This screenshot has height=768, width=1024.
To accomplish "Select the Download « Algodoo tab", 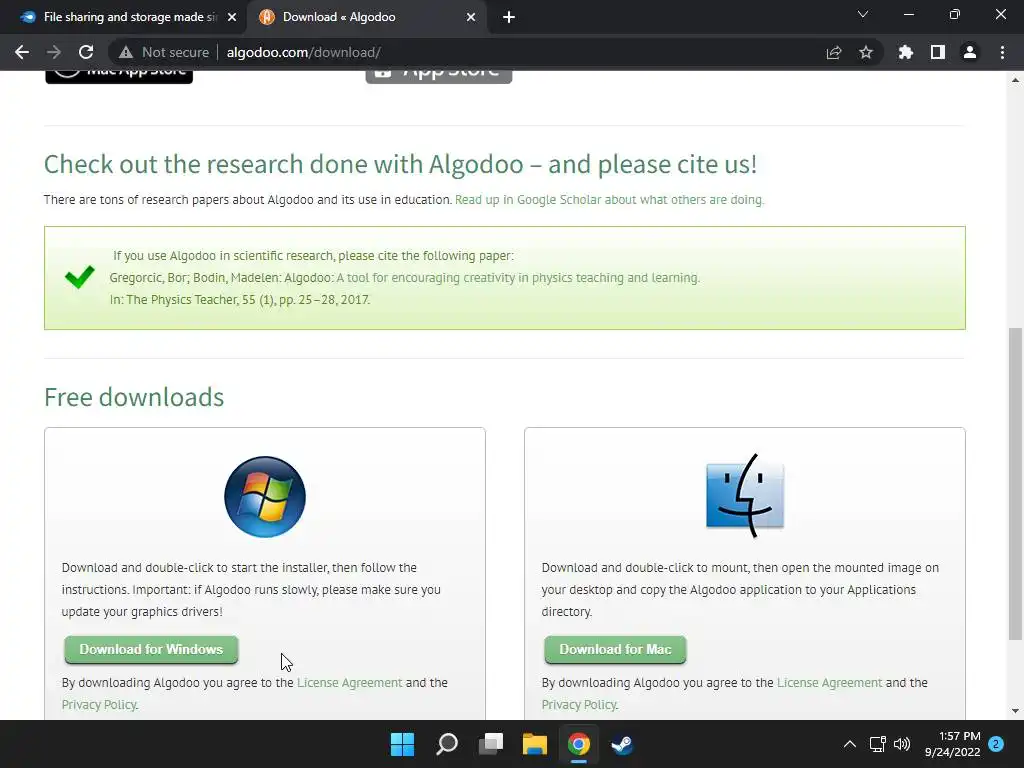I will (366, 17).
